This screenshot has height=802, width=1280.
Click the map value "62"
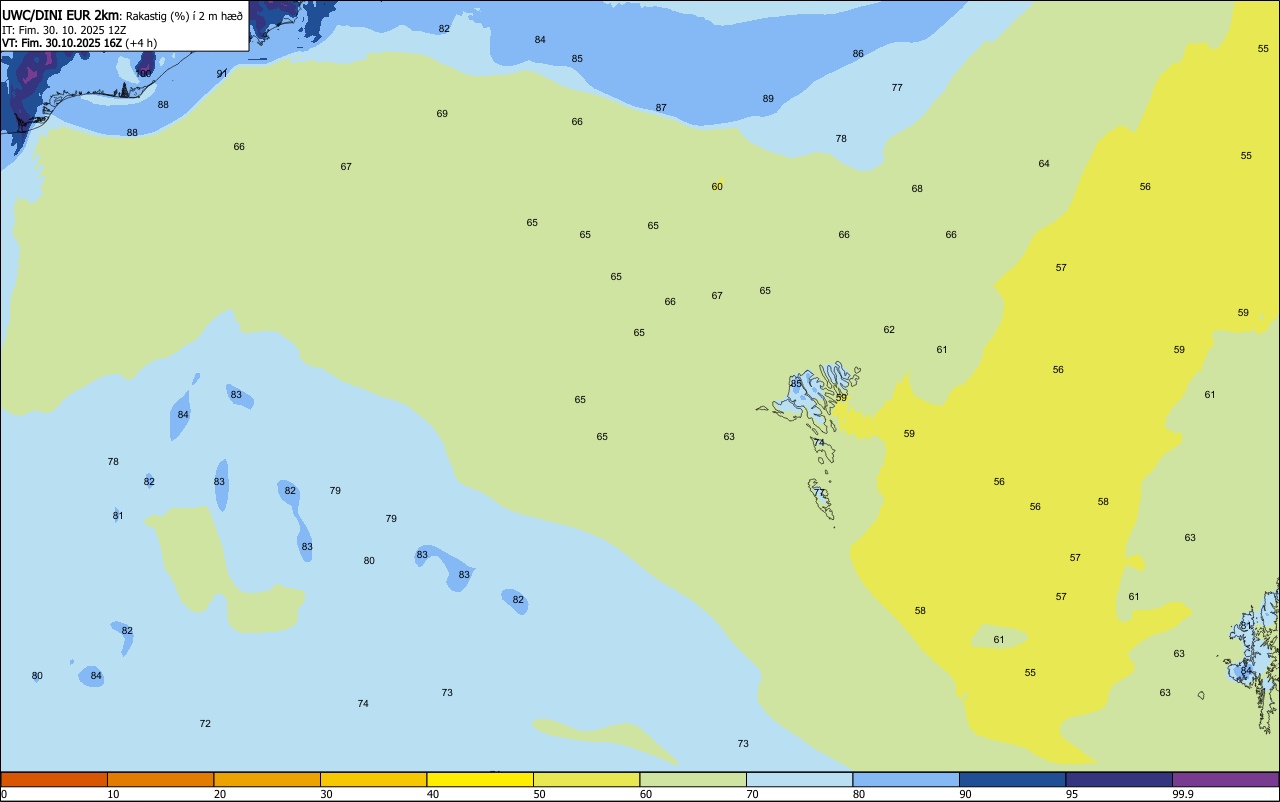[889, 330]
